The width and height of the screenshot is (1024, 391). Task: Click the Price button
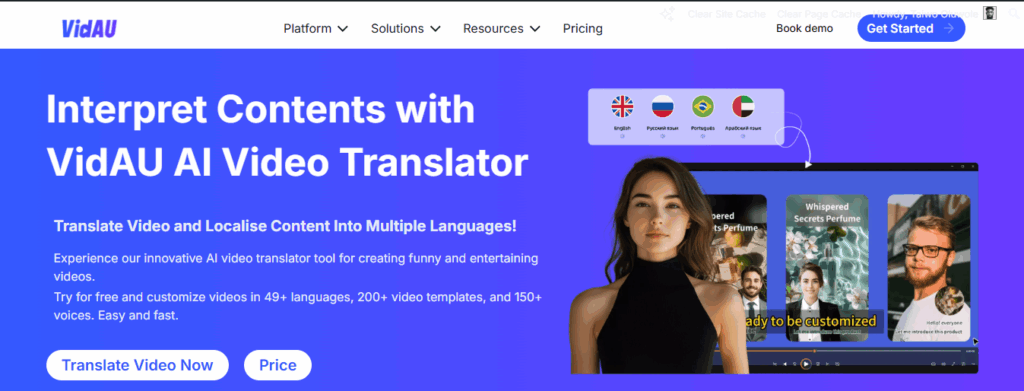[278, 365]
